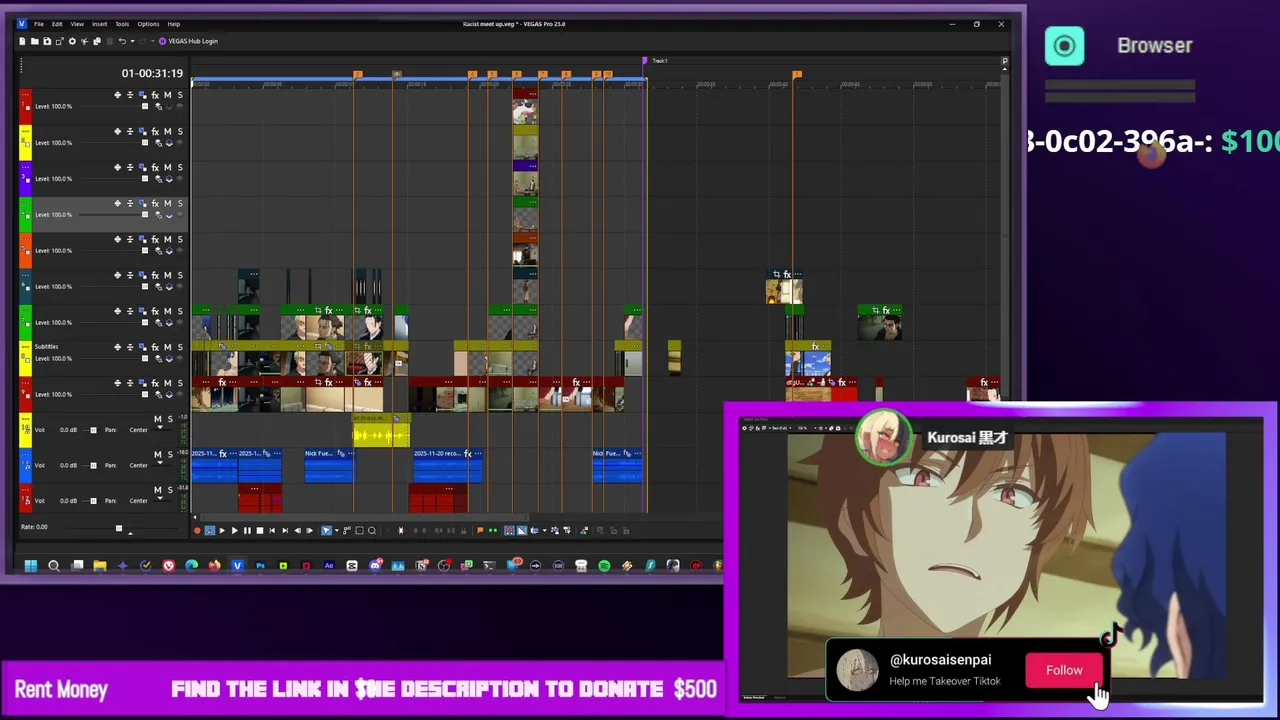1280x720 pixels.
Task: Solo video track 3 (purple track)
Action: [180, 167]
